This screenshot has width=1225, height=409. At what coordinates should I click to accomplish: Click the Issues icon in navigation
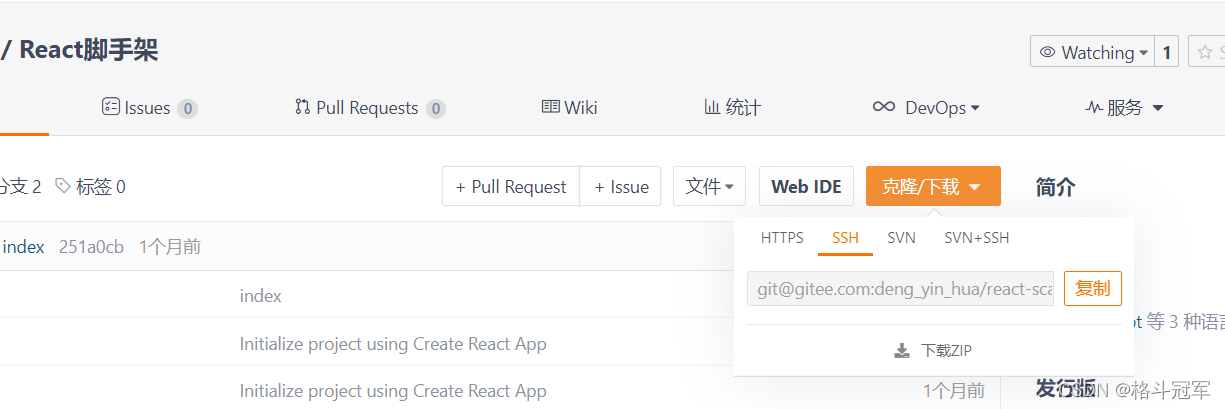pyautogui.click(x=111, y=106)
